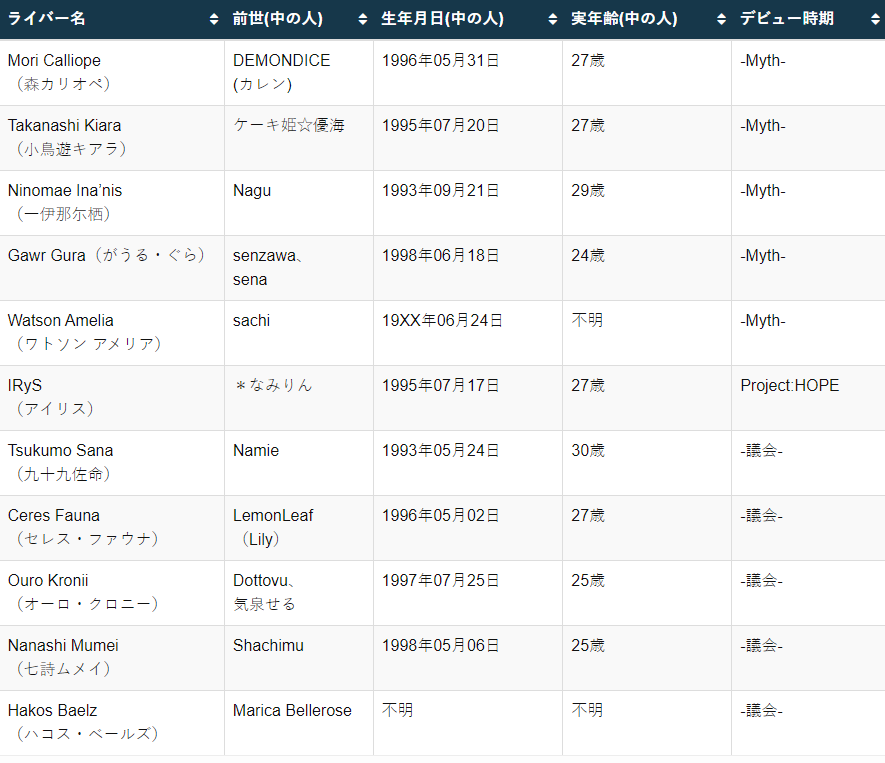This screenshot has width=885, height=763.
Task: Click the 27歳 age in Takanashi Kiara row
Action: pos(588,125)
